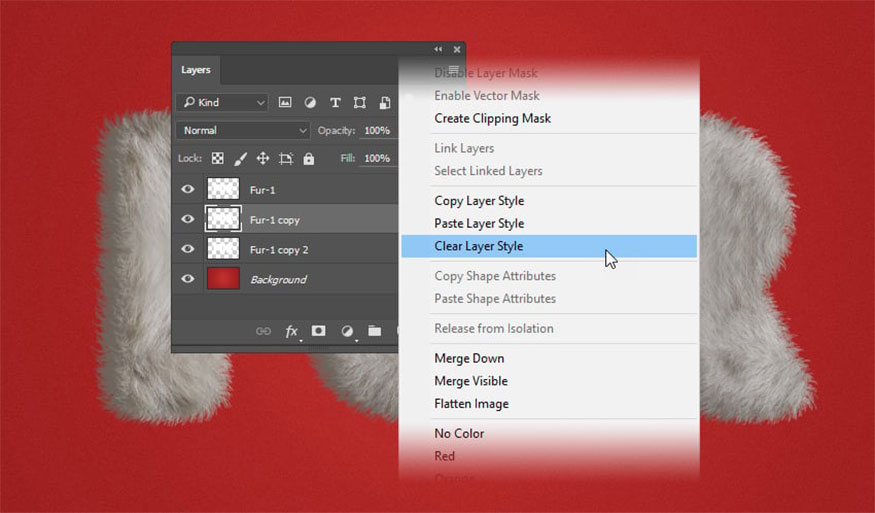875x513 pixels.
Task: Hide the Fur-1 copy layer
Action: [x=188, y=219]
